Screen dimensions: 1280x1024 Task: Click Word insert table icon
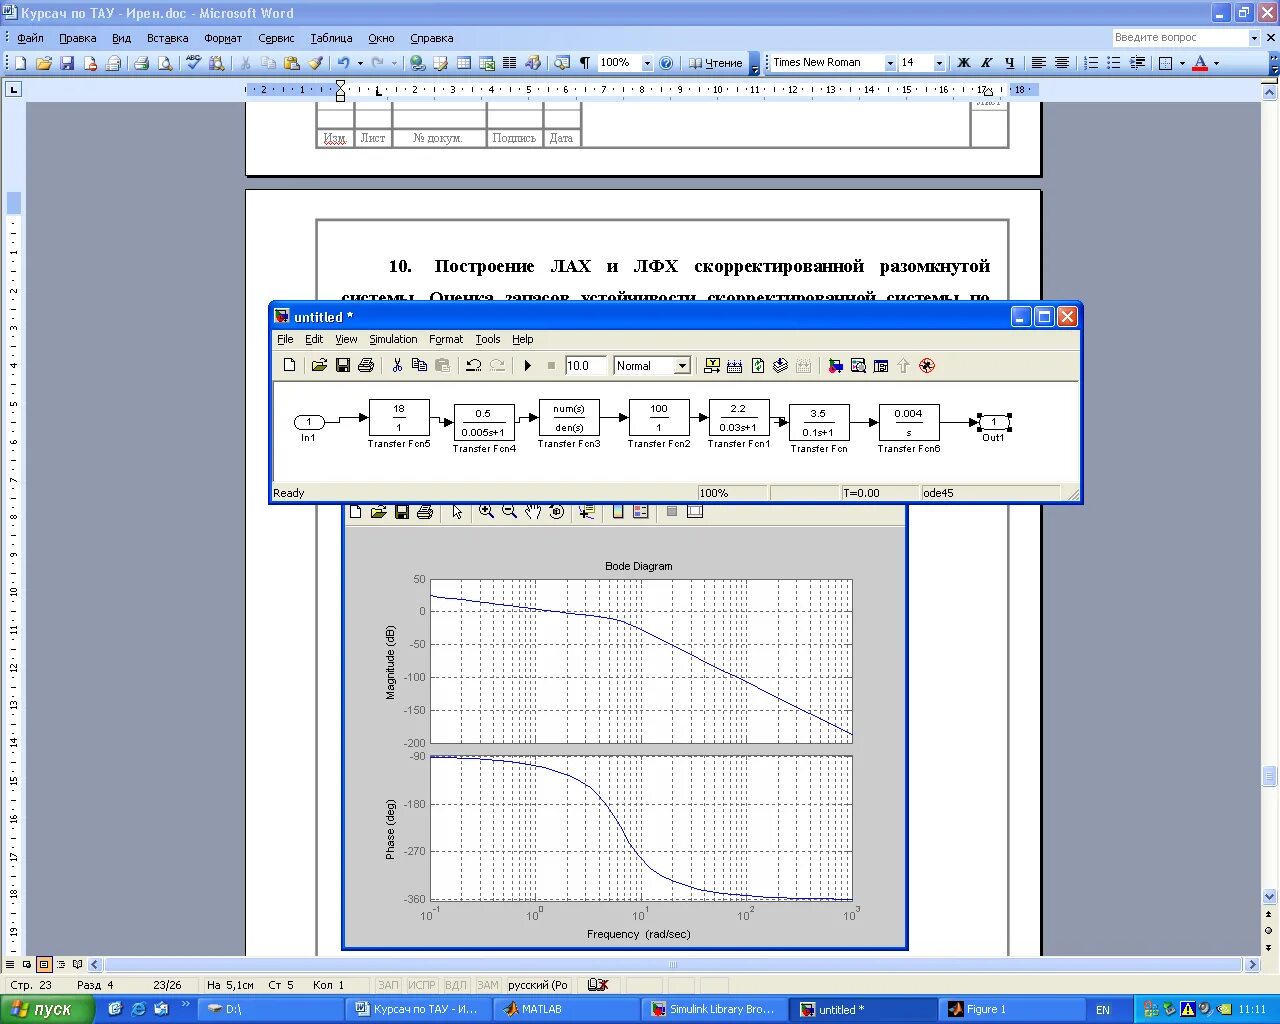pos(464,63)
